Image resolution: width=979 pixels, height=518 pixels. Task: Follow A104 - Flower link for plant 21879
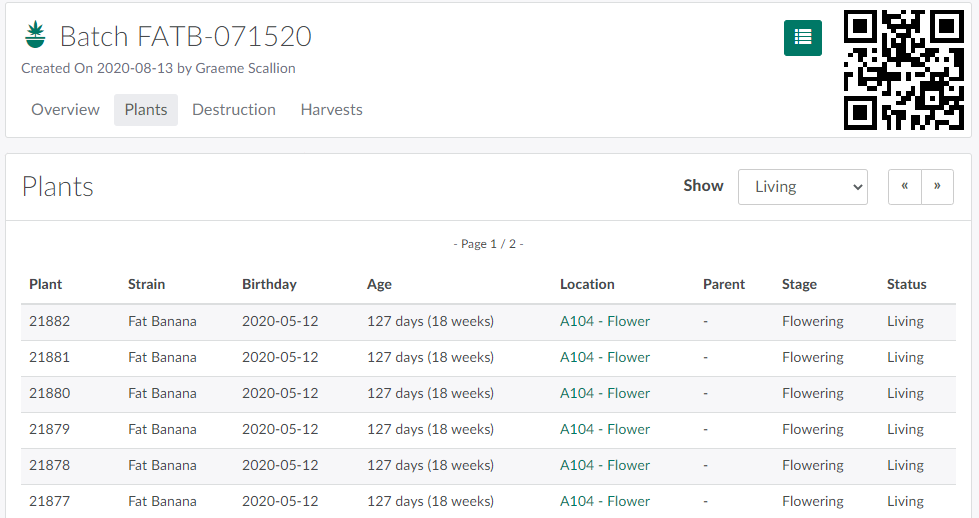pyautogui.click(x=604, y=430)
